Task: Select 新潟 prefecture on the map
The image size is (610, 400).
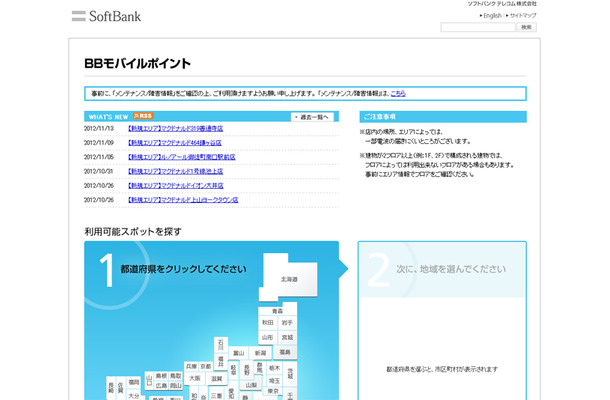Action: click(260, 353)
